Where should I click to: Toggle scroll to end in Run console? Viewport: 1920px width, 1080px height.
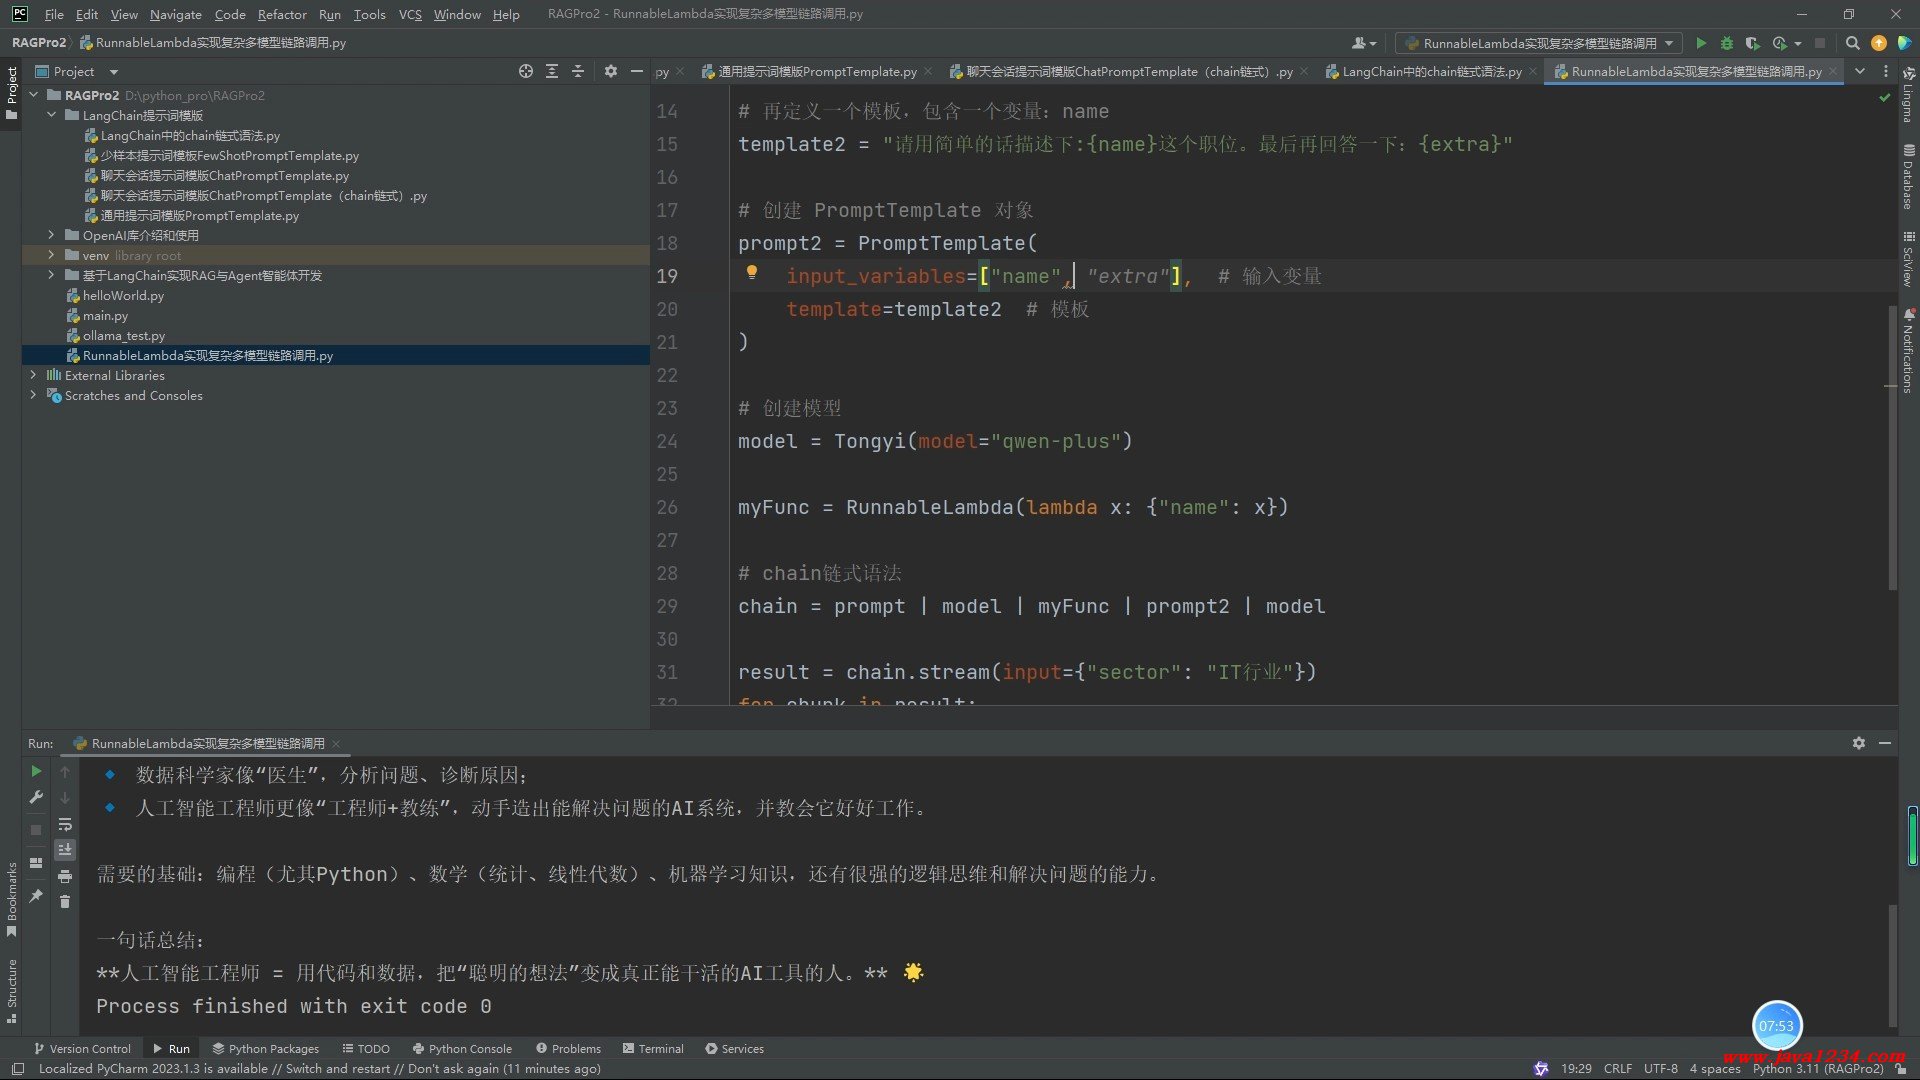(x=65, y=850)
